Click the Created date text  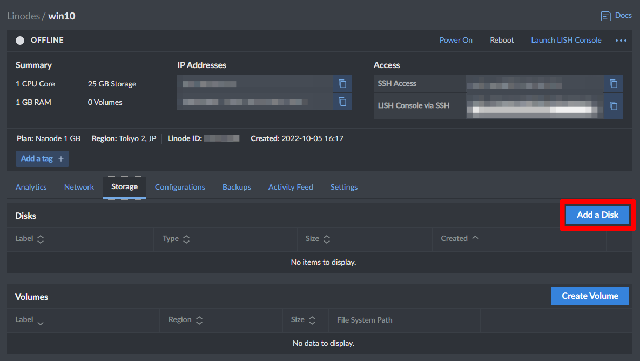click(297, 138)
